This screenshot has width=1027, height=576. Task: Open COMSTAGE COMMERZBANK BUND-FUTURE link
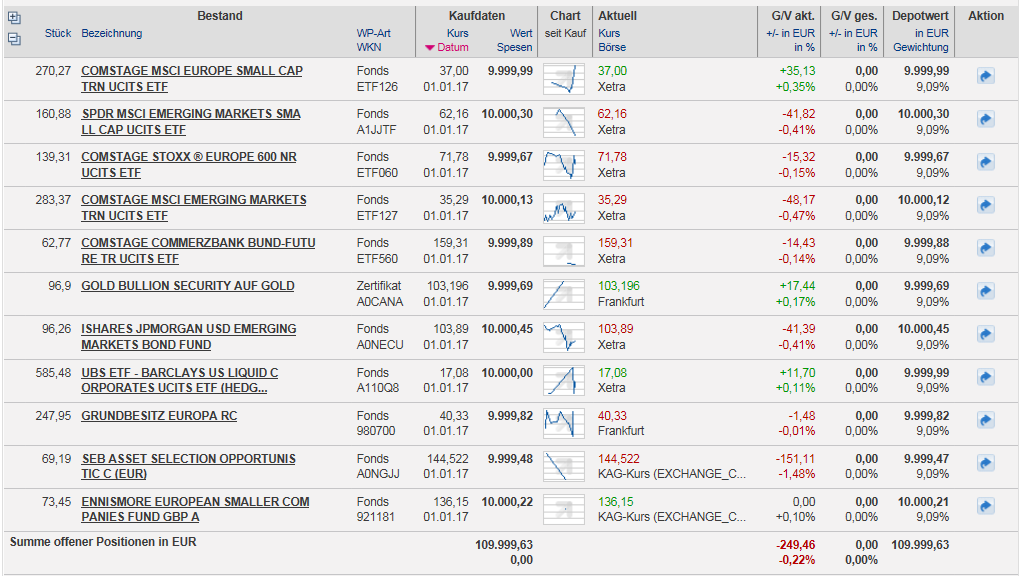(198, 251)
